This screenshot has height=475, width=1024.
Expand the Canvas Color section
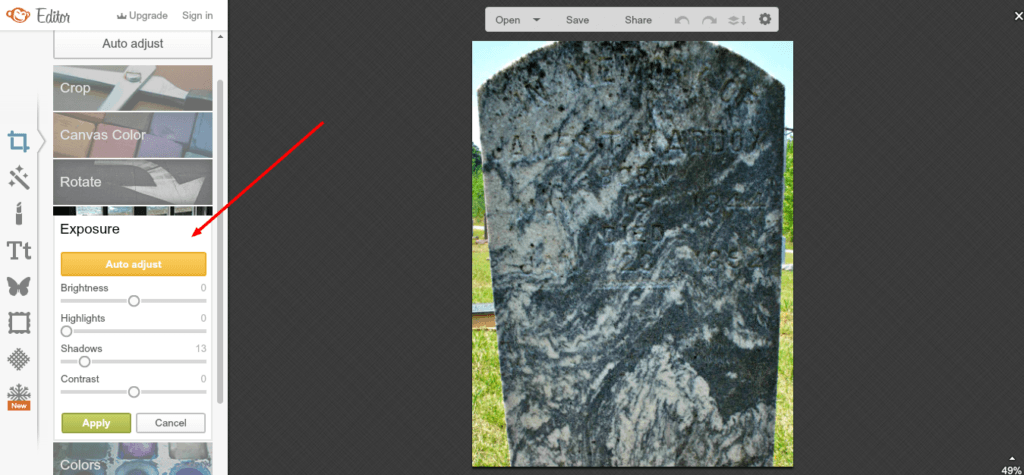click(132, 135)
